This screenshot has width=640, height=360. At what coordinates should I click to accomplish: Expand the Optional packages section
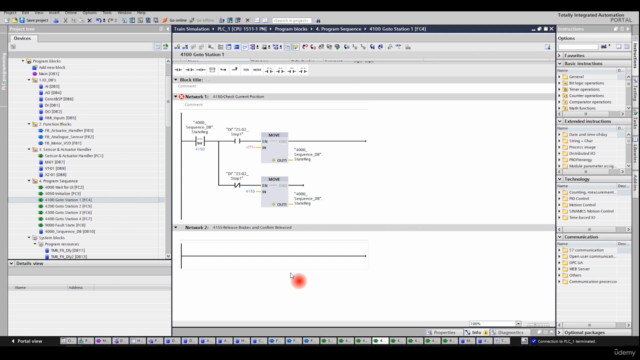pyautogui.click(x=560, y=333)
